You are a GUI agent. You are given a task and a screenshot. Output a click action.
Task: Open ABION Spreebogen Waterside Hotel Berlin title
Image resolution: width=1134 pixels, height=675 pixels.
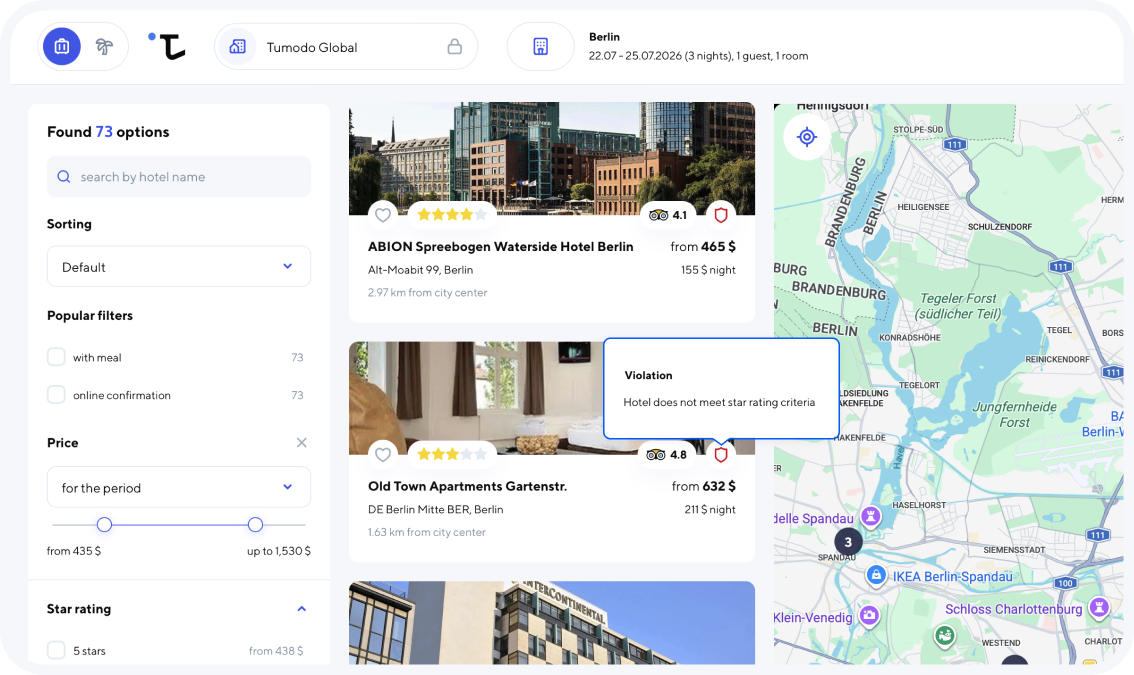click(500, 247)
